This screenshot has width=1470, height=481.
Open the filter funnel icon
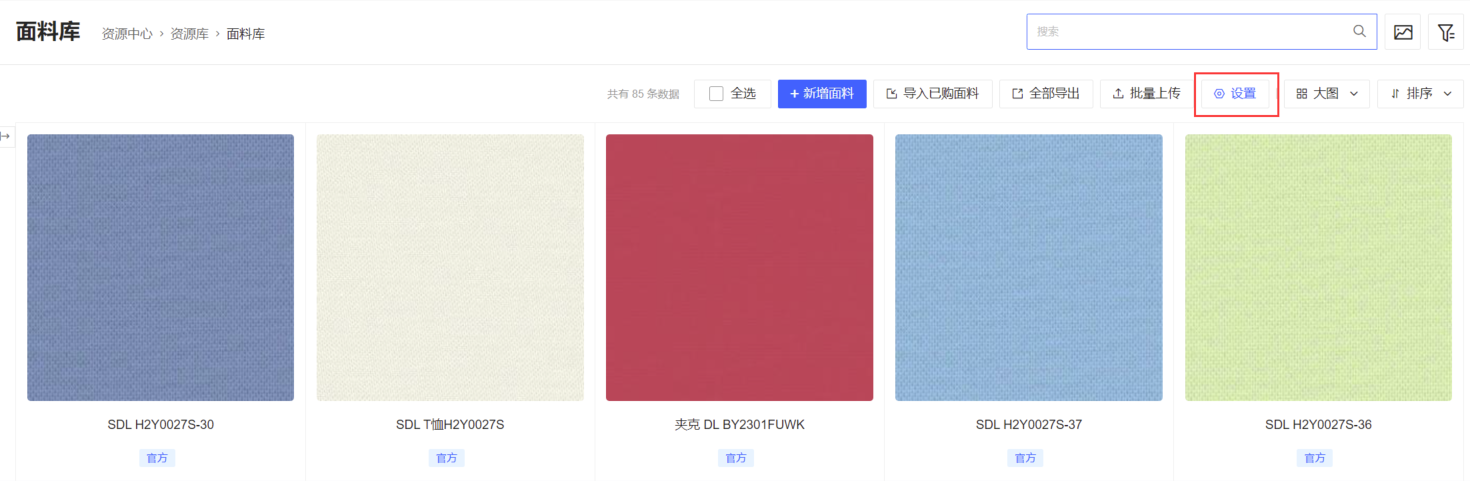pos(1446,32)
